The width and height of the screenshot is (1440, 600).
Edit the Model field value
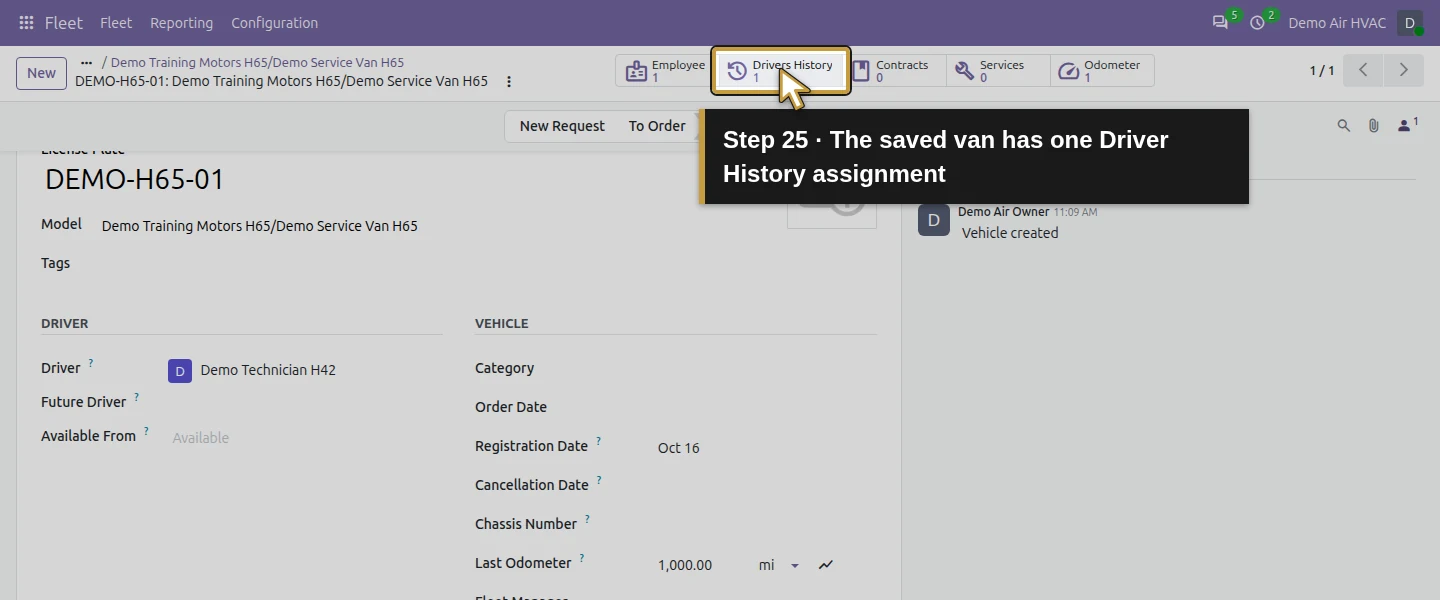click(260, 226)
